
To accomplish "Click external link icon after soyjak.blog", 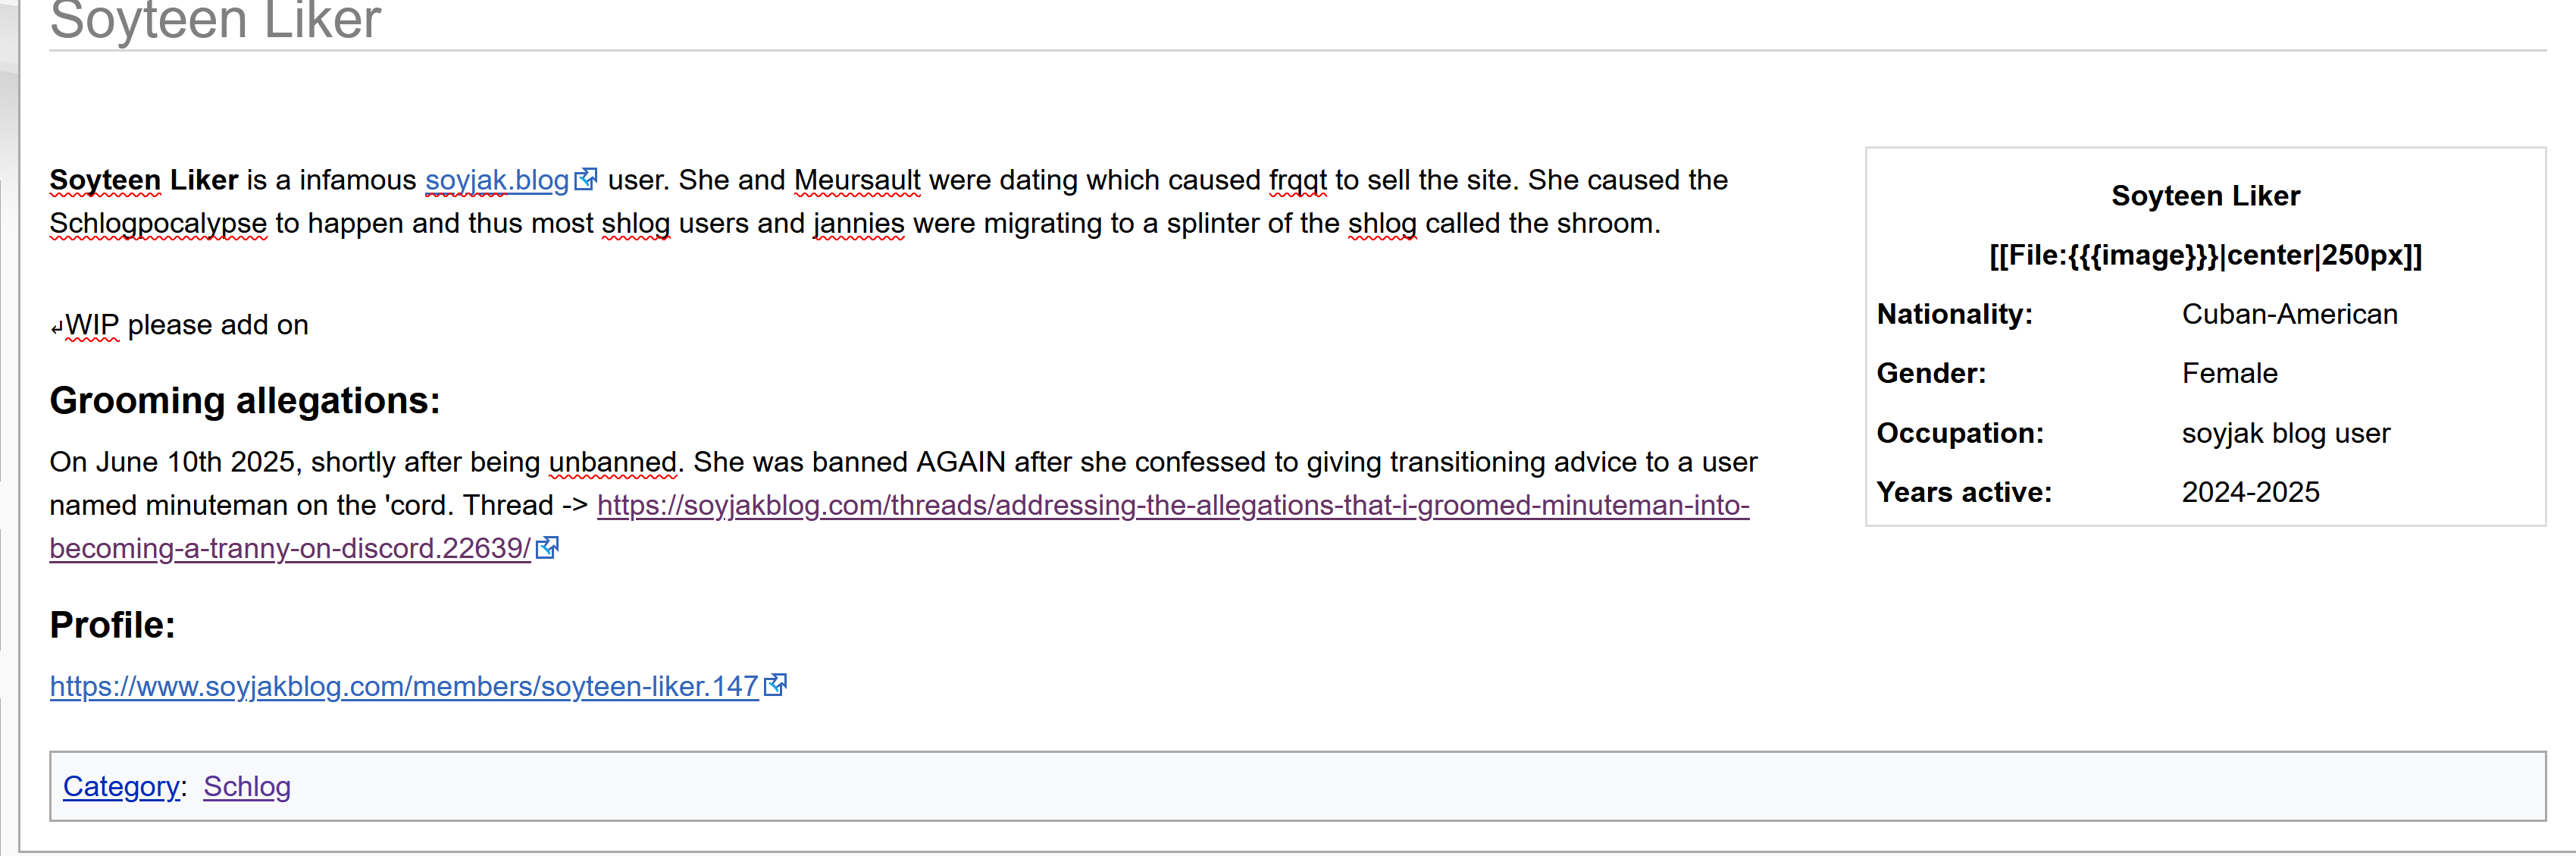I will pyautogui.click(x=586, y=179).
